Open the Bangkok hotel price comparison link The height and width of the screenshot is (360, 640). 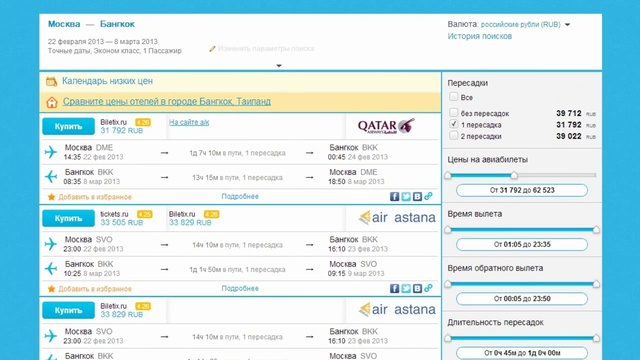(x=167, y=101)
